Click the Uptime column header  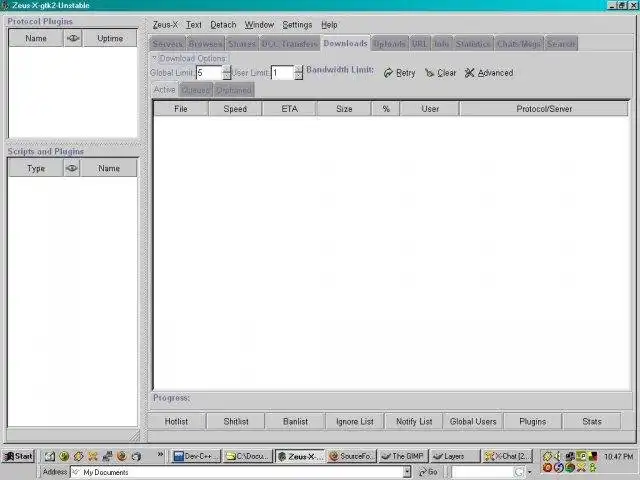coord(110,38)
